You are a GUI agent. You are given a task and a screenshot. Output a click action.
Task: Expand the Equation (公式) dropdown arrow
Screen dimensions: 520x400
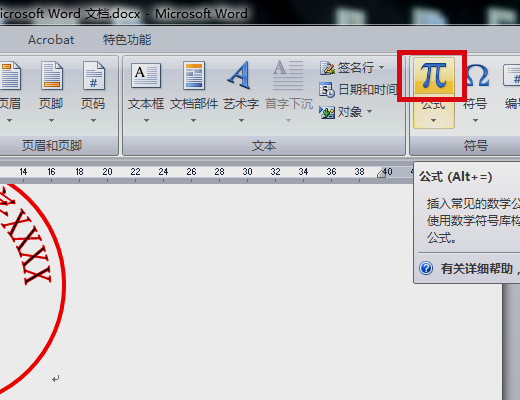point(433,120)
